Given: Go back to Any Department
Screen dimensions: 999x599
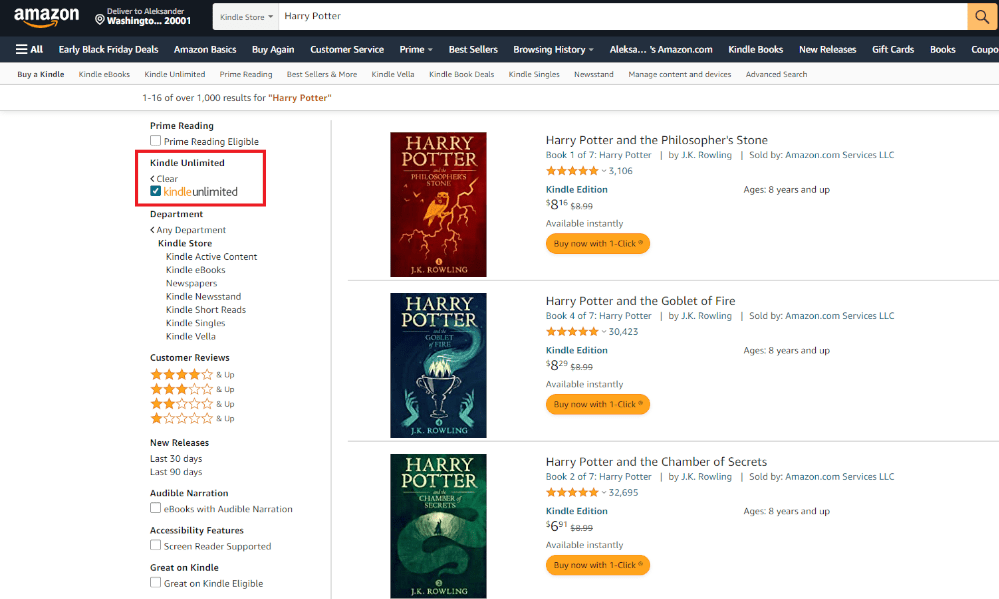Looking at the screenshot, I should 188,230.
